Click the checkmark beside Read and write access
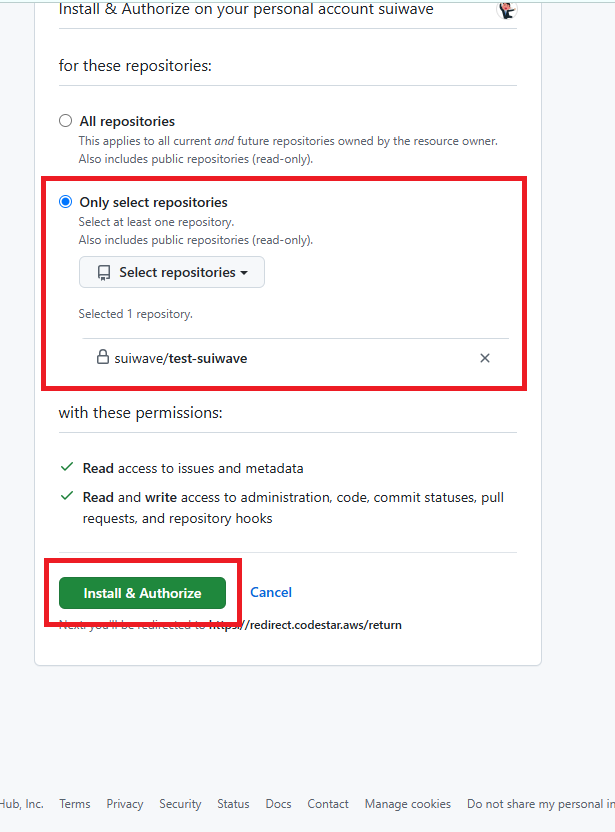Image resolution: width=615 pixels, height=832 pixels. point(66,497)
